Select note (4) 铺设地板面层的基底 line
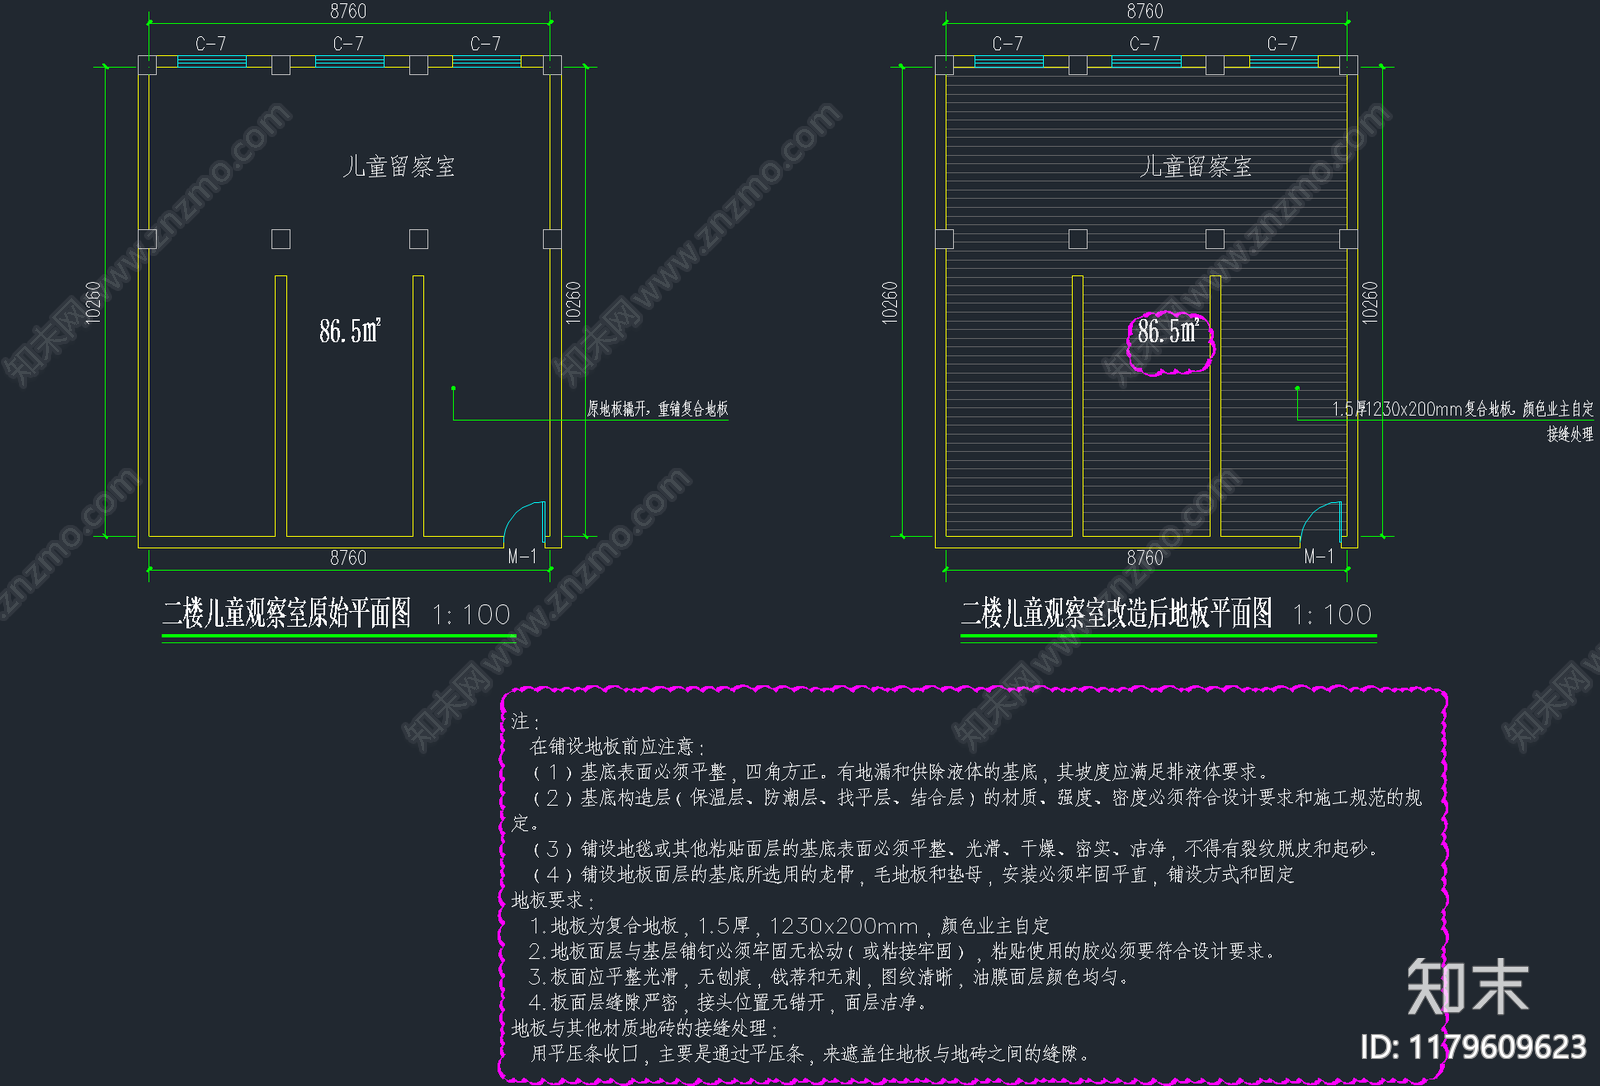Image resolution: width=1600 pixels, height=1086 pixels. tap(913, 875)
